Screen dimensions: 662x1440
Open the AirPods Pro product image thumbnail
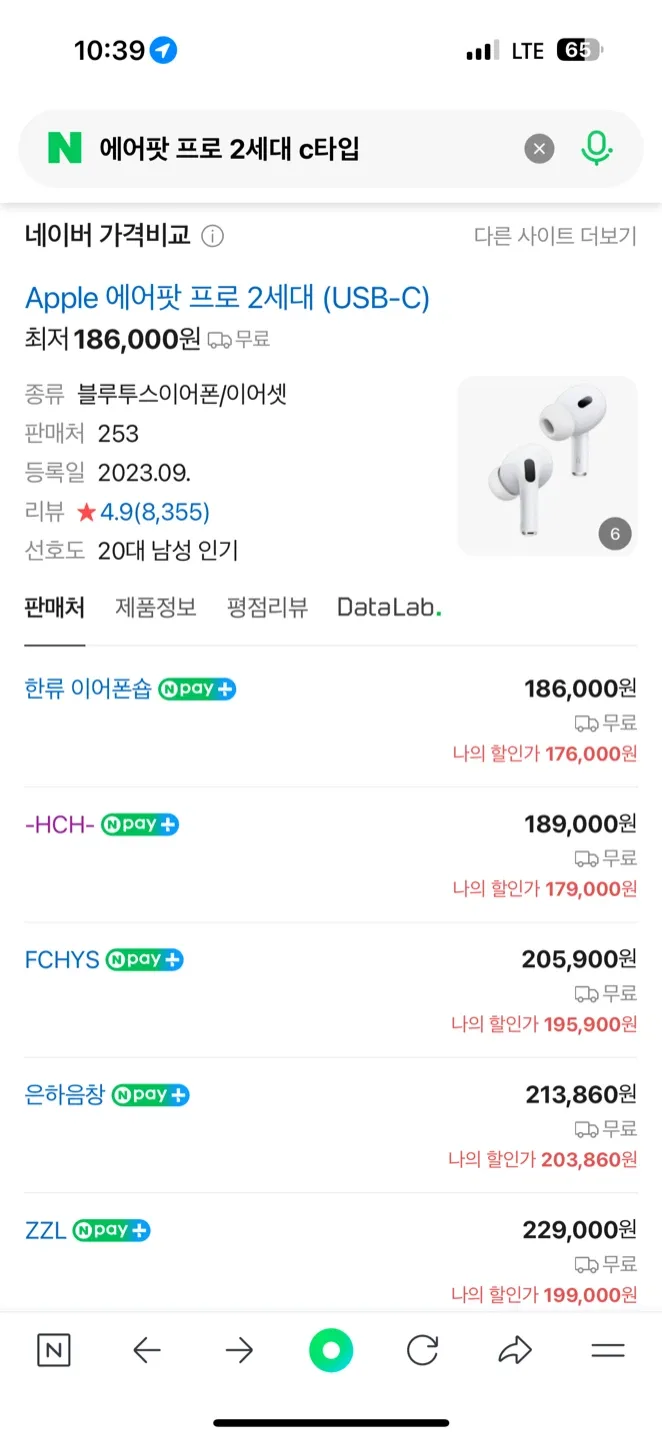[x=547, y=466]
